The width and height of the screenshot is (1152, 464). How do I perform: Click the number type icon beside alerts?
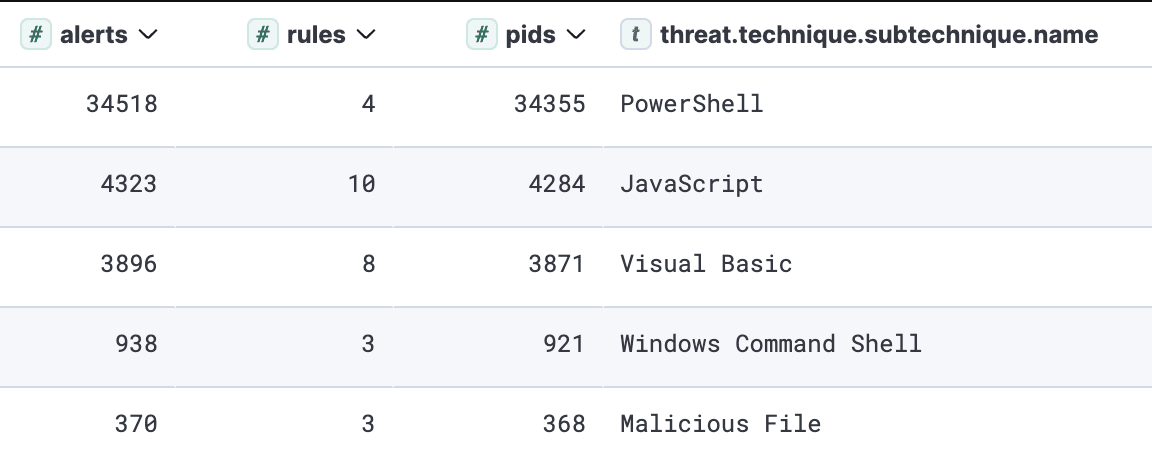click(x=36, y=35)
